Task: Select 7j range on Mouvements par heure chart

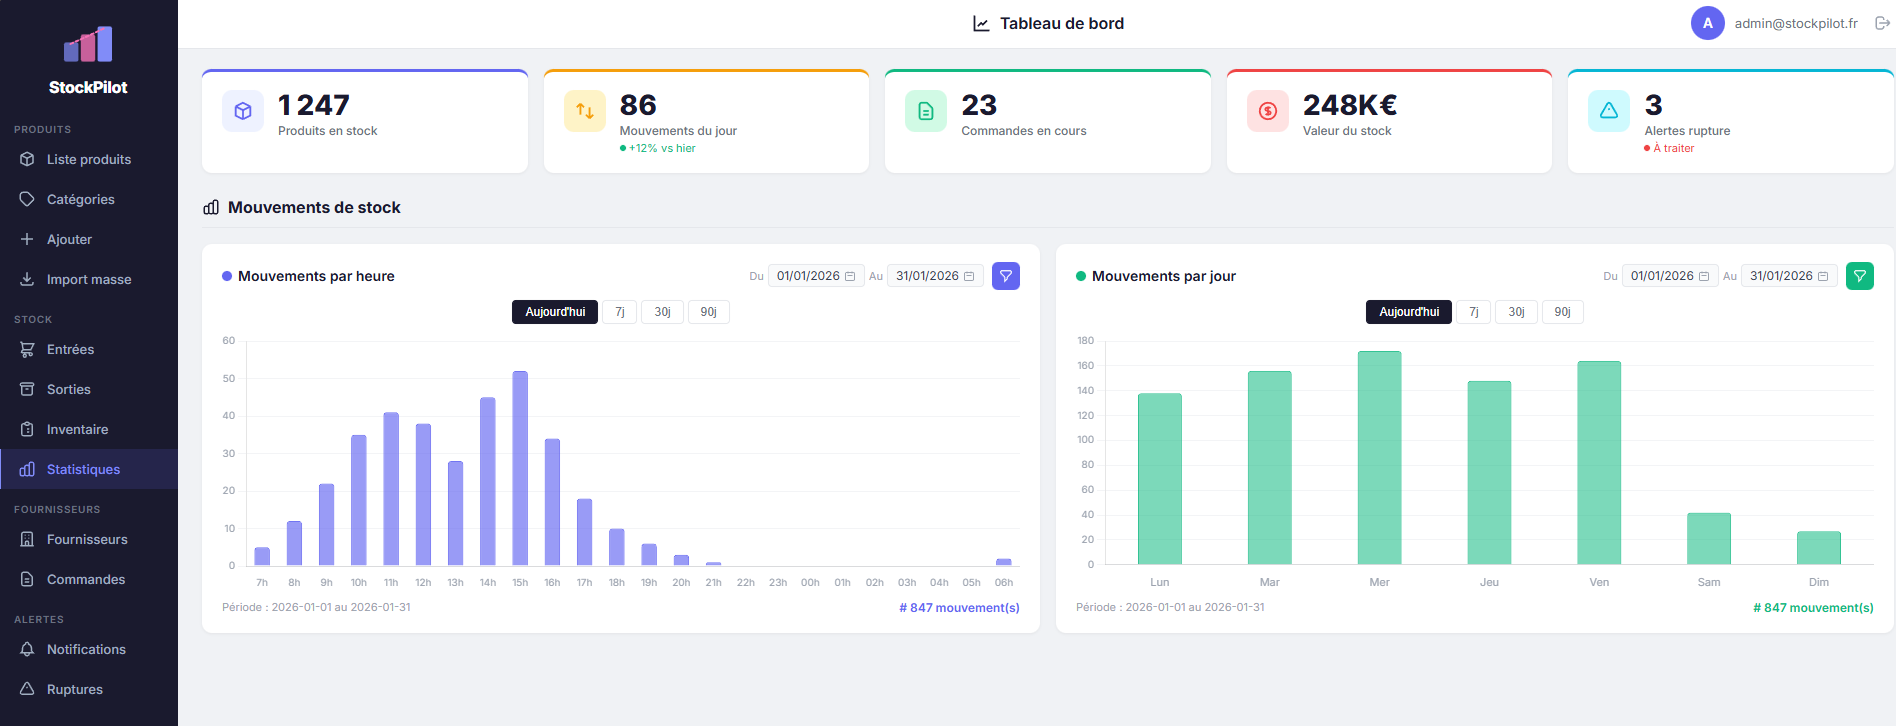Action: point(619,312)
